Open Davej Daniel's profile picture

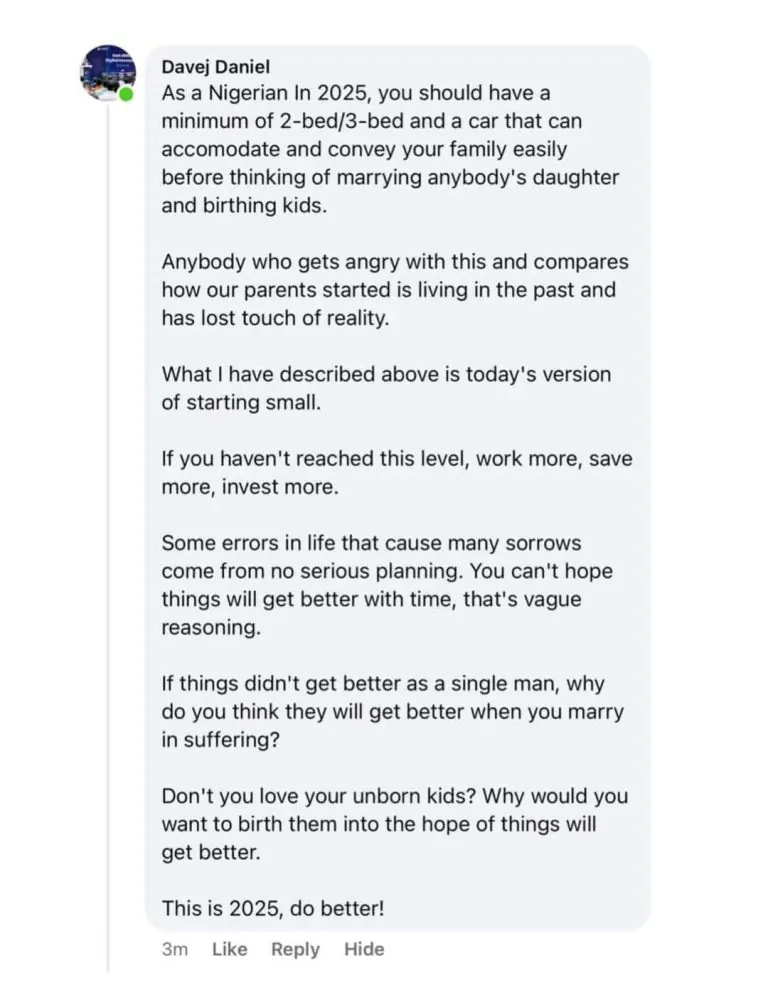click(107, 71)
